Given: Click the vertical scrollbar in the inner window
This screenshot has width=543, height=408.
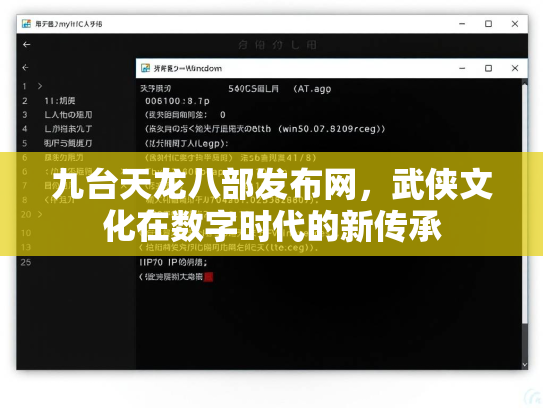Looking at the screenshot, I should [x=525, y=204].
